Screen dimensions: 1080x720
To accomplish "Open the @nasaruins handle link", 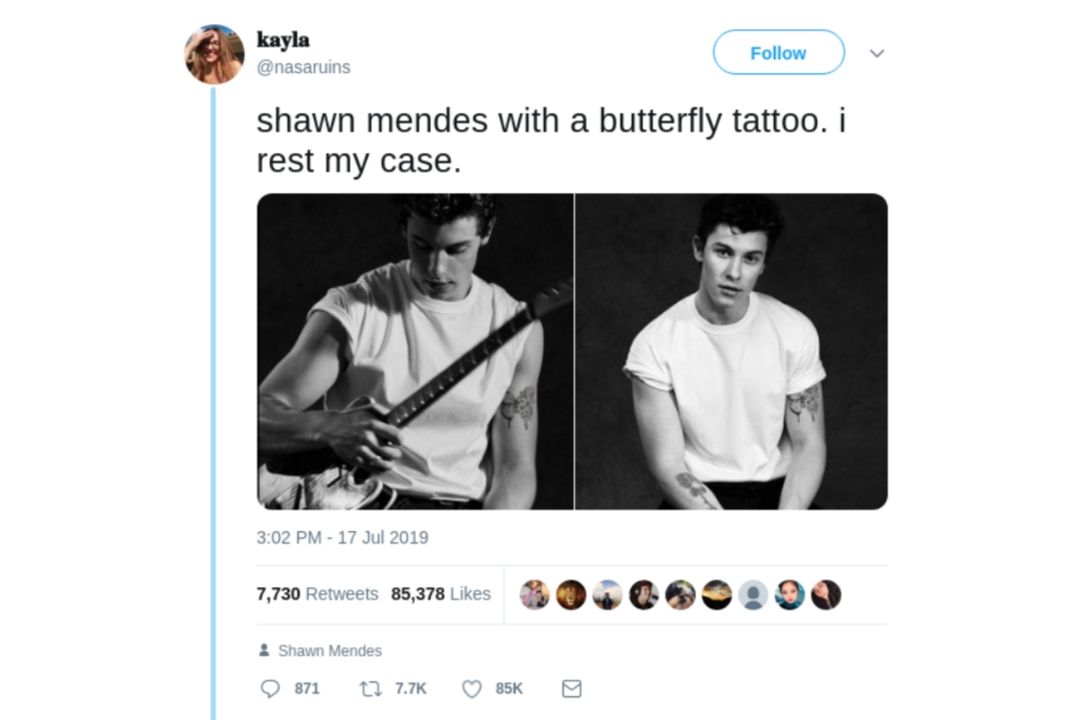I will tap(304, 68).
